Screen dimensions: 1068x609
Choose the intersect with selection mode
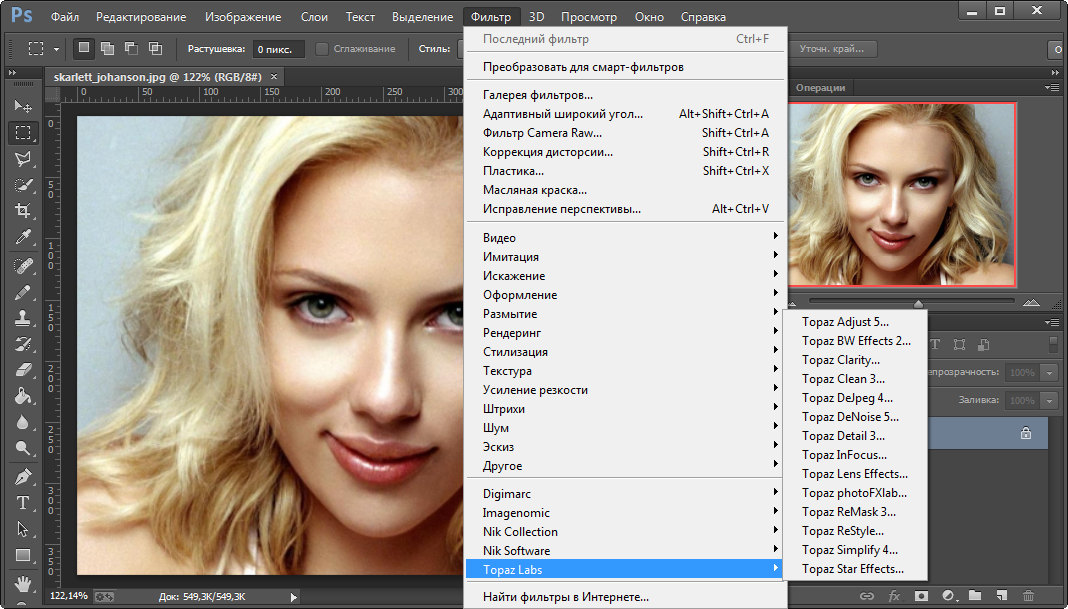[x=155, y=48]
